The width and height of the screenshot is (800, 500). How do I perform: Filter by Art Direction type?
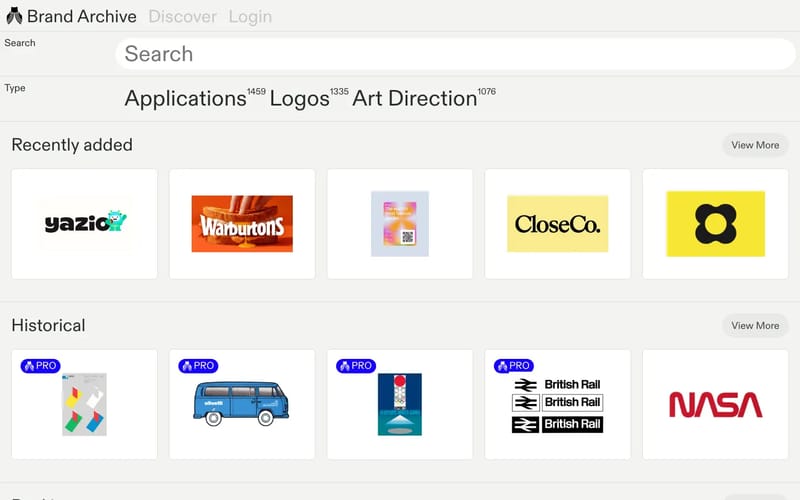(414, 98)
